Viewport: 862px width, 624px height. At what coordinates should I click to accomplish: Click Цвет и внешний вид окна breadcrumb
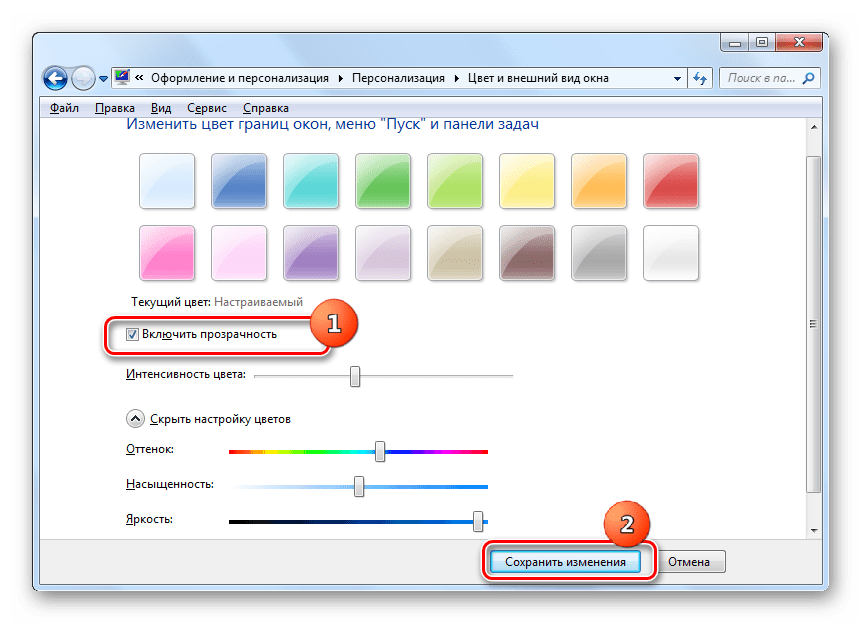tap(538, 78)
